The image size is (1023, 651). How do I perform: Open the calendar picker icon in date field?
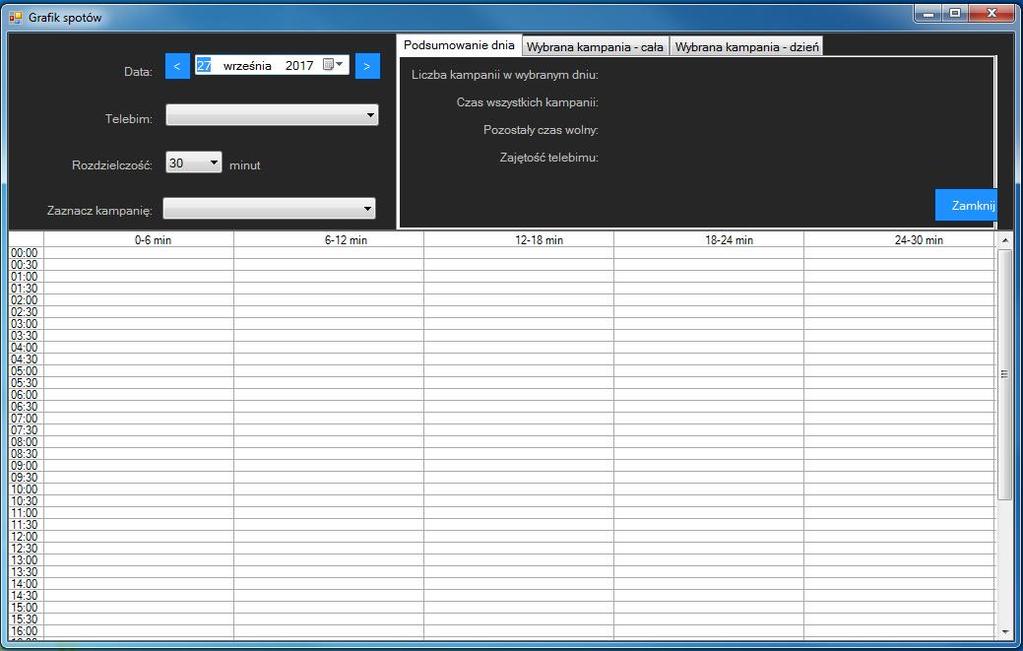point(333,65)
